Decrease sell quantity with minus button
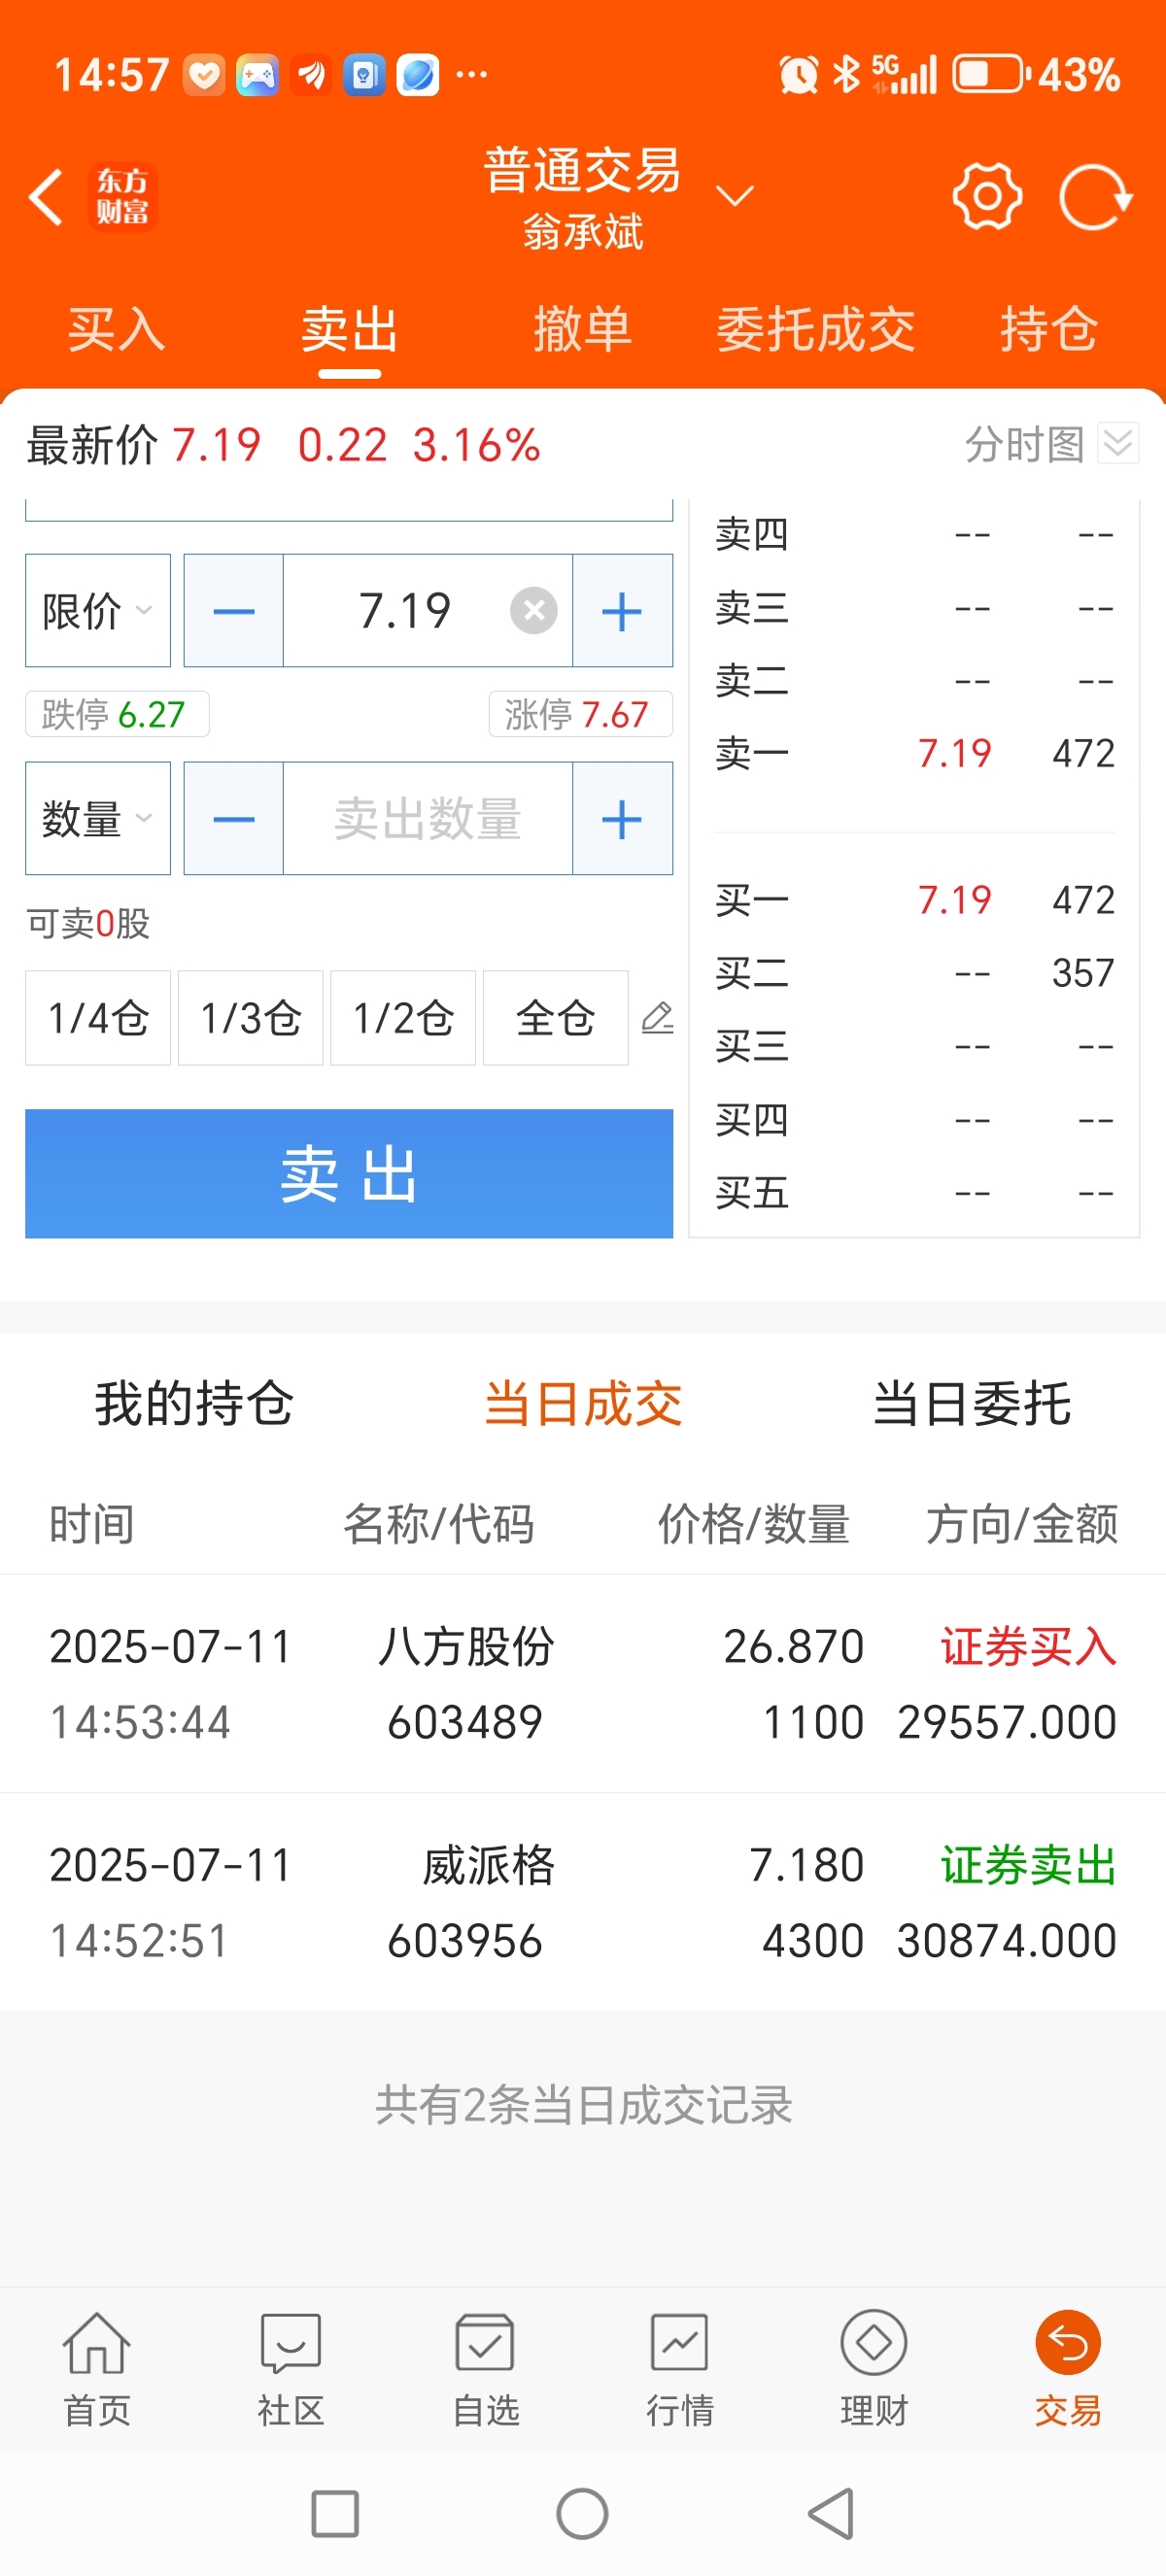Viewport: 1166px width, 2576px height. (234, 819)
